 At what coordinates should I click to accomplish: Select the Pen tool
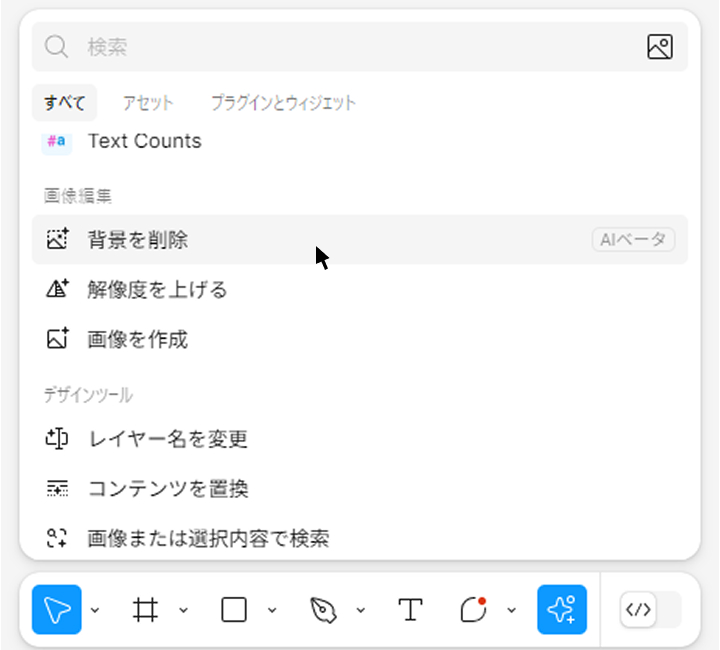pos(323,609)
